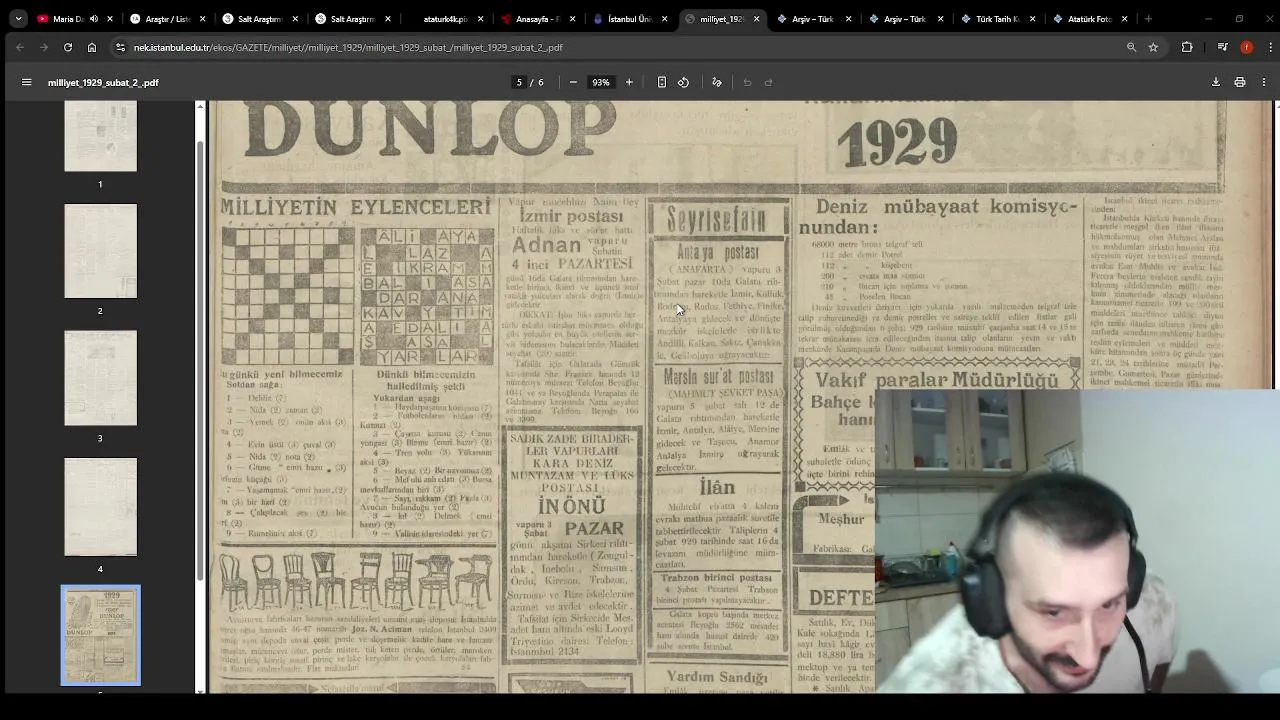Click the İzmir postası heading

pos(570,217)
